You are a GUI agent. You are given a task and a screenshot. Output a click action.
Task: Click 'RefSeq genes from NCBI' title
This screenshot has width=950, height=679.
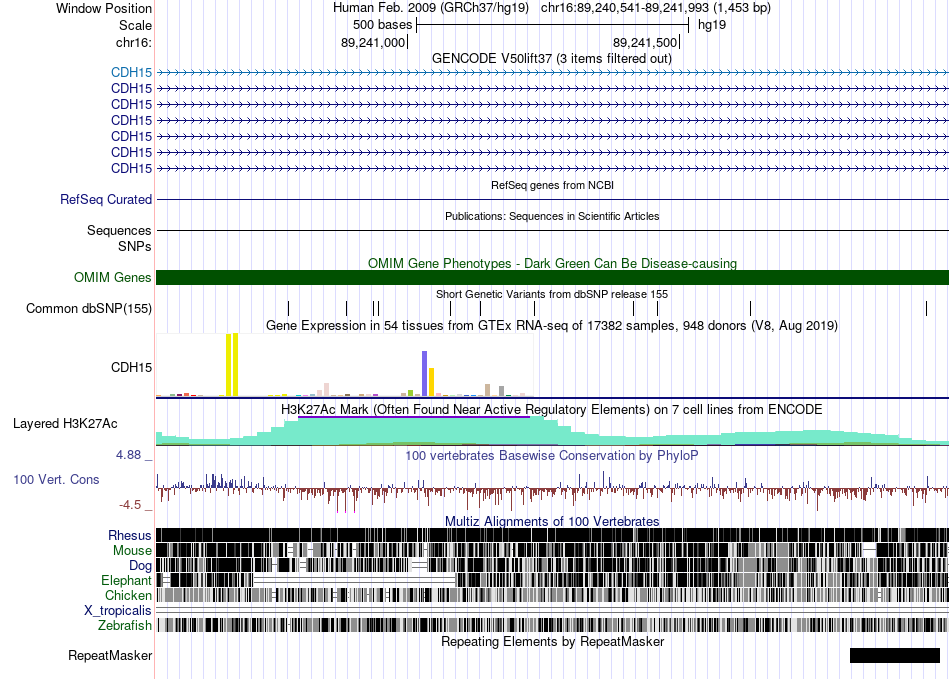coord(552,185)
